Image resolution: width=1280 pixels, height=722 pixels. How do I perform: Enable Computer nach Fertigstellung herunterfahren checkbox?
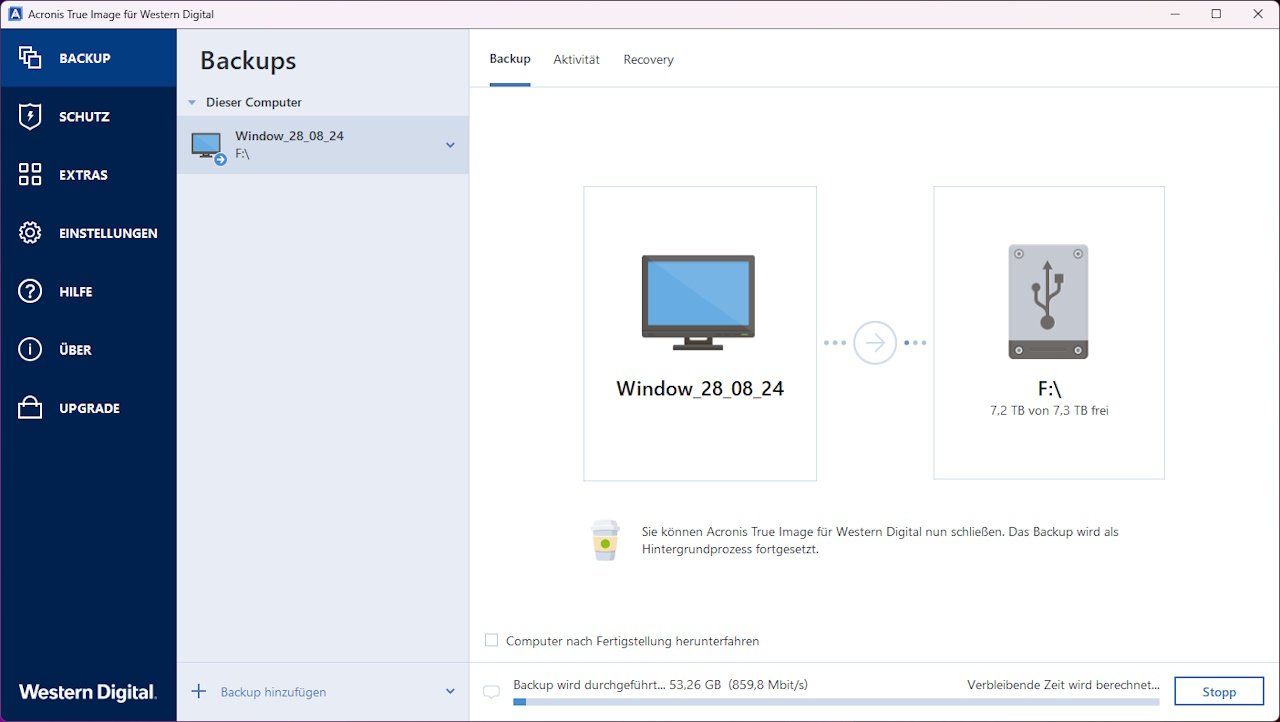[x=491, y=640]
